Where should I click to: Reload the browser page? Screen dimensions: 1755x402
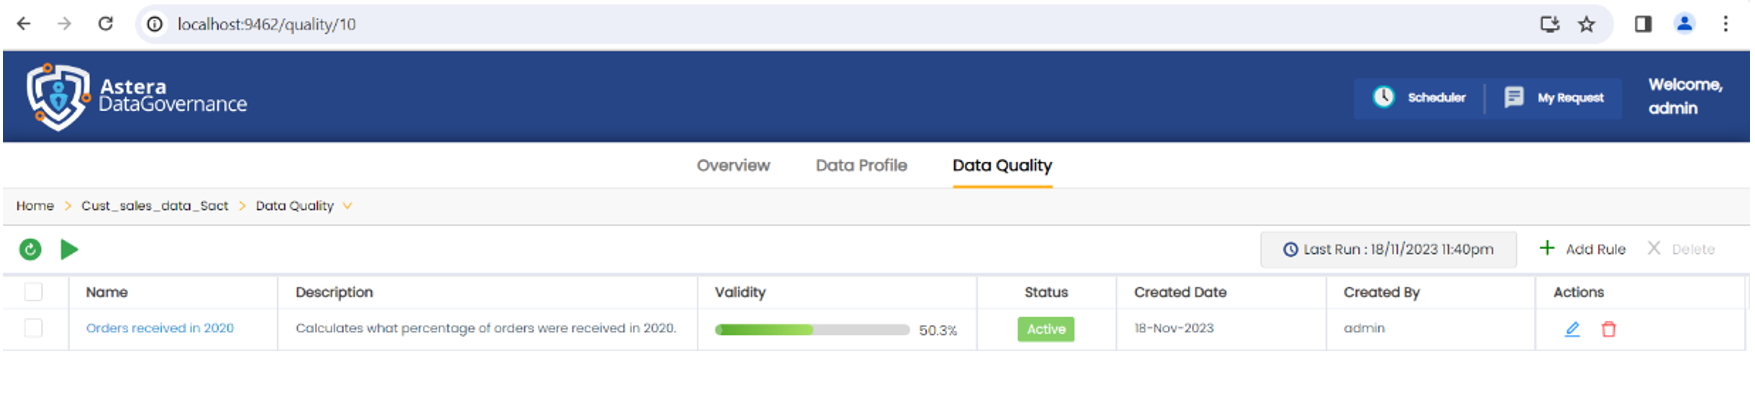pyautogui.click(x=105, y=24)
